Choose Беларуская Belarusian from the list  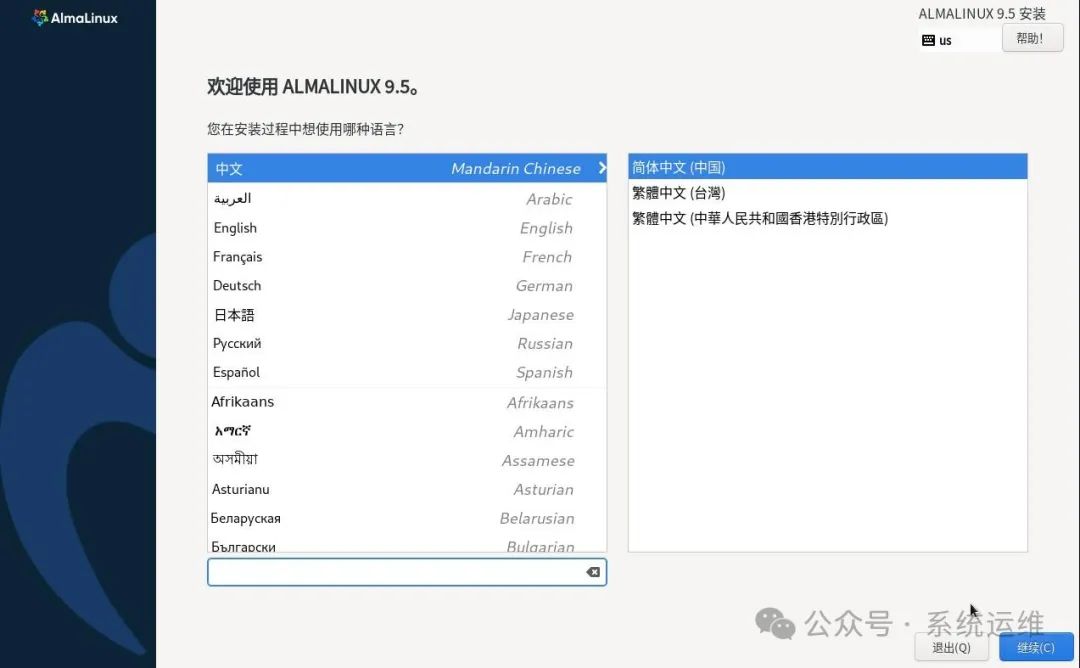click(x=407, y=518)
